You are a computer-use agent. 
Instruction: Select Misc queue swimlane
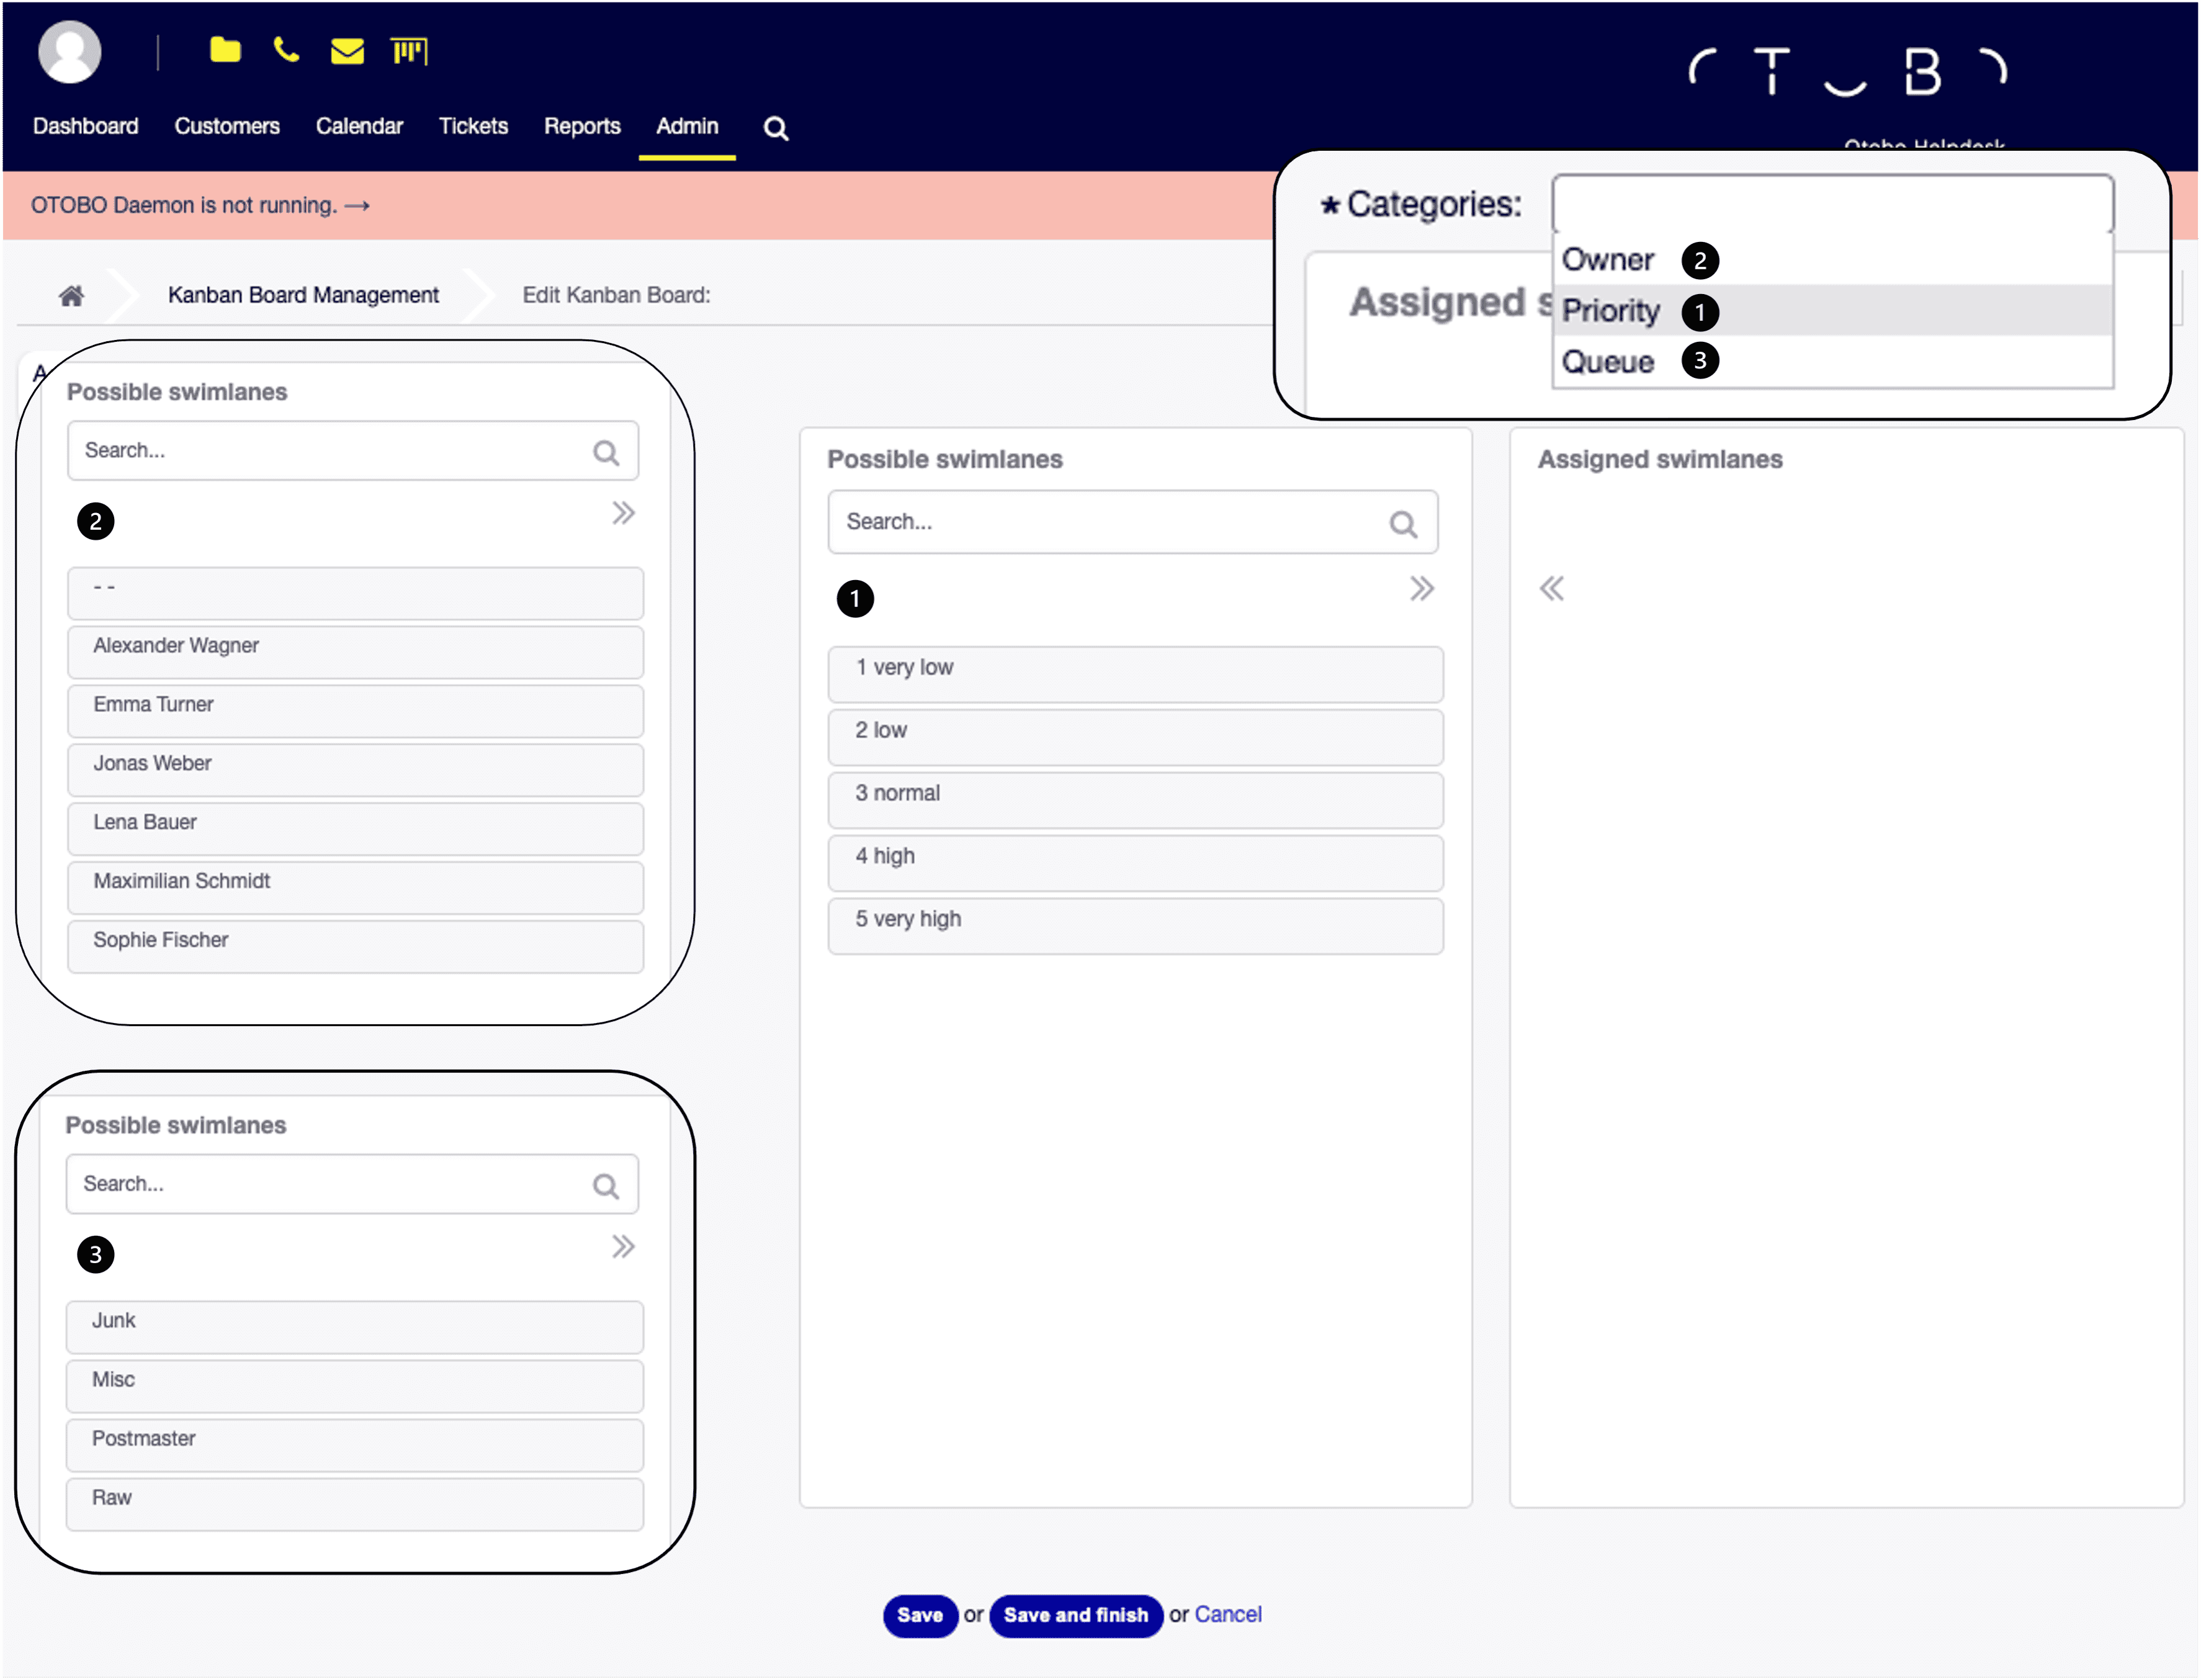(355, 1386)
